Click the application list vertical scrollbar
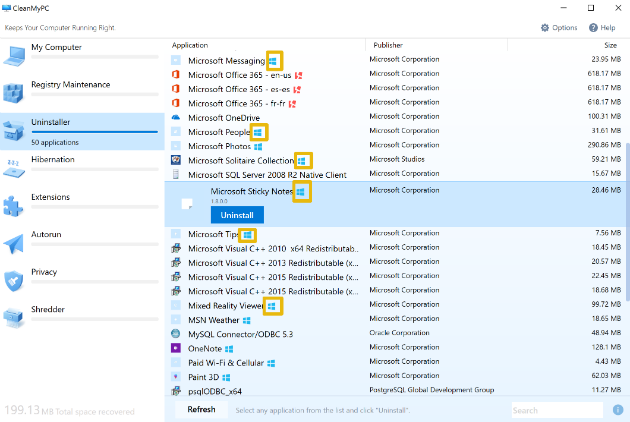This screenshot has width=630, height=422. pos(628,221)
